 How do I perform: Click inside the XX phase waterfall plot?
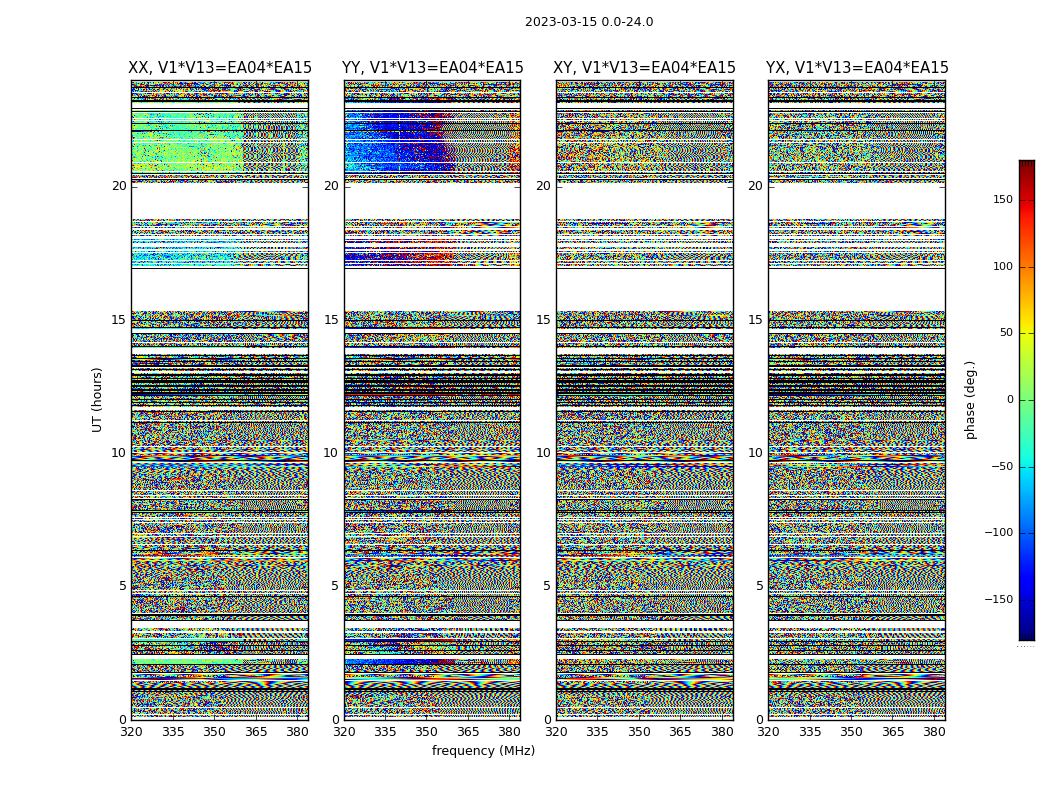click(x=220, y=400)
